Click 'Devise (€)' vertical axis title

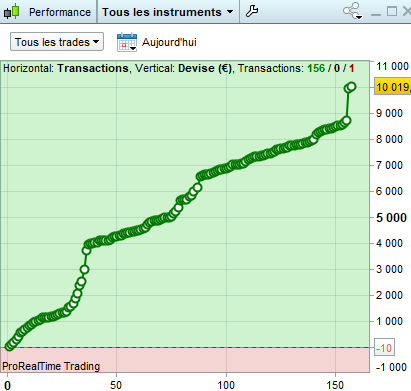205,68
